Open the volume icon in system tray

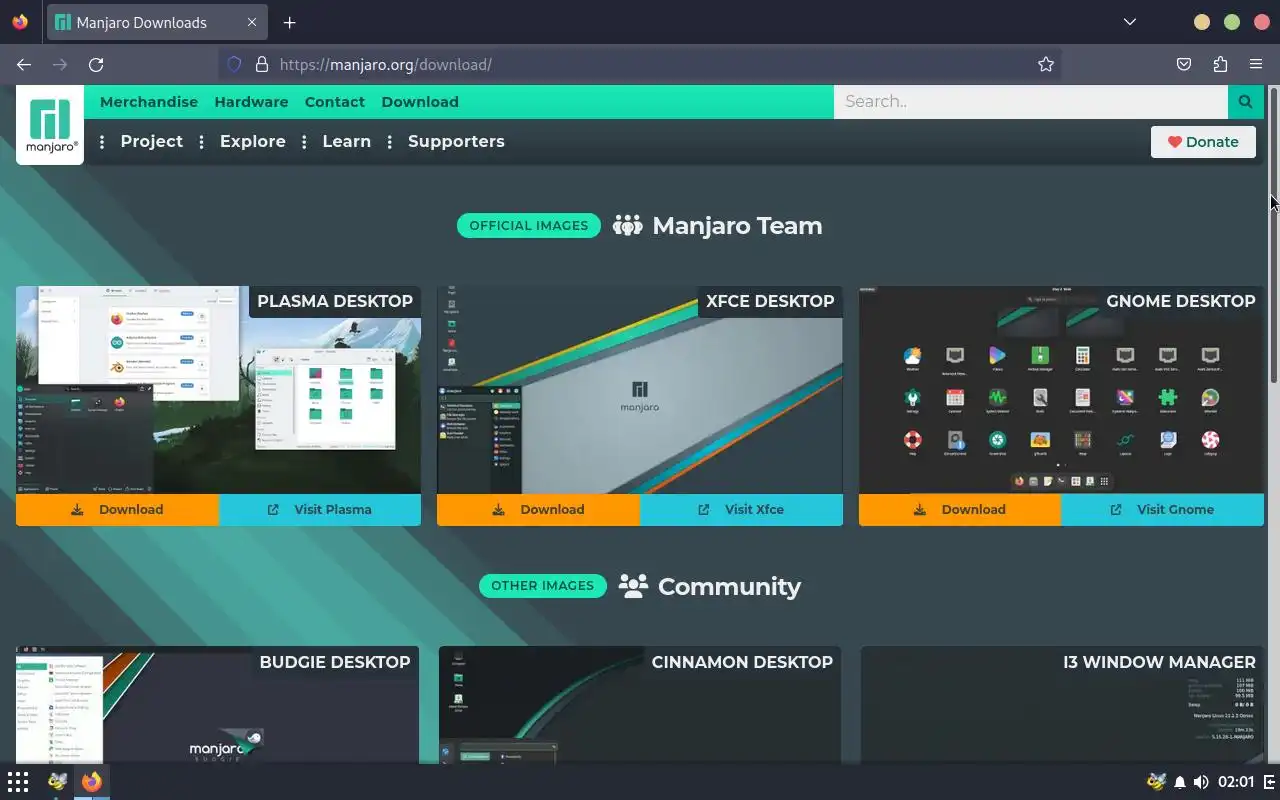pos(1201,782)
